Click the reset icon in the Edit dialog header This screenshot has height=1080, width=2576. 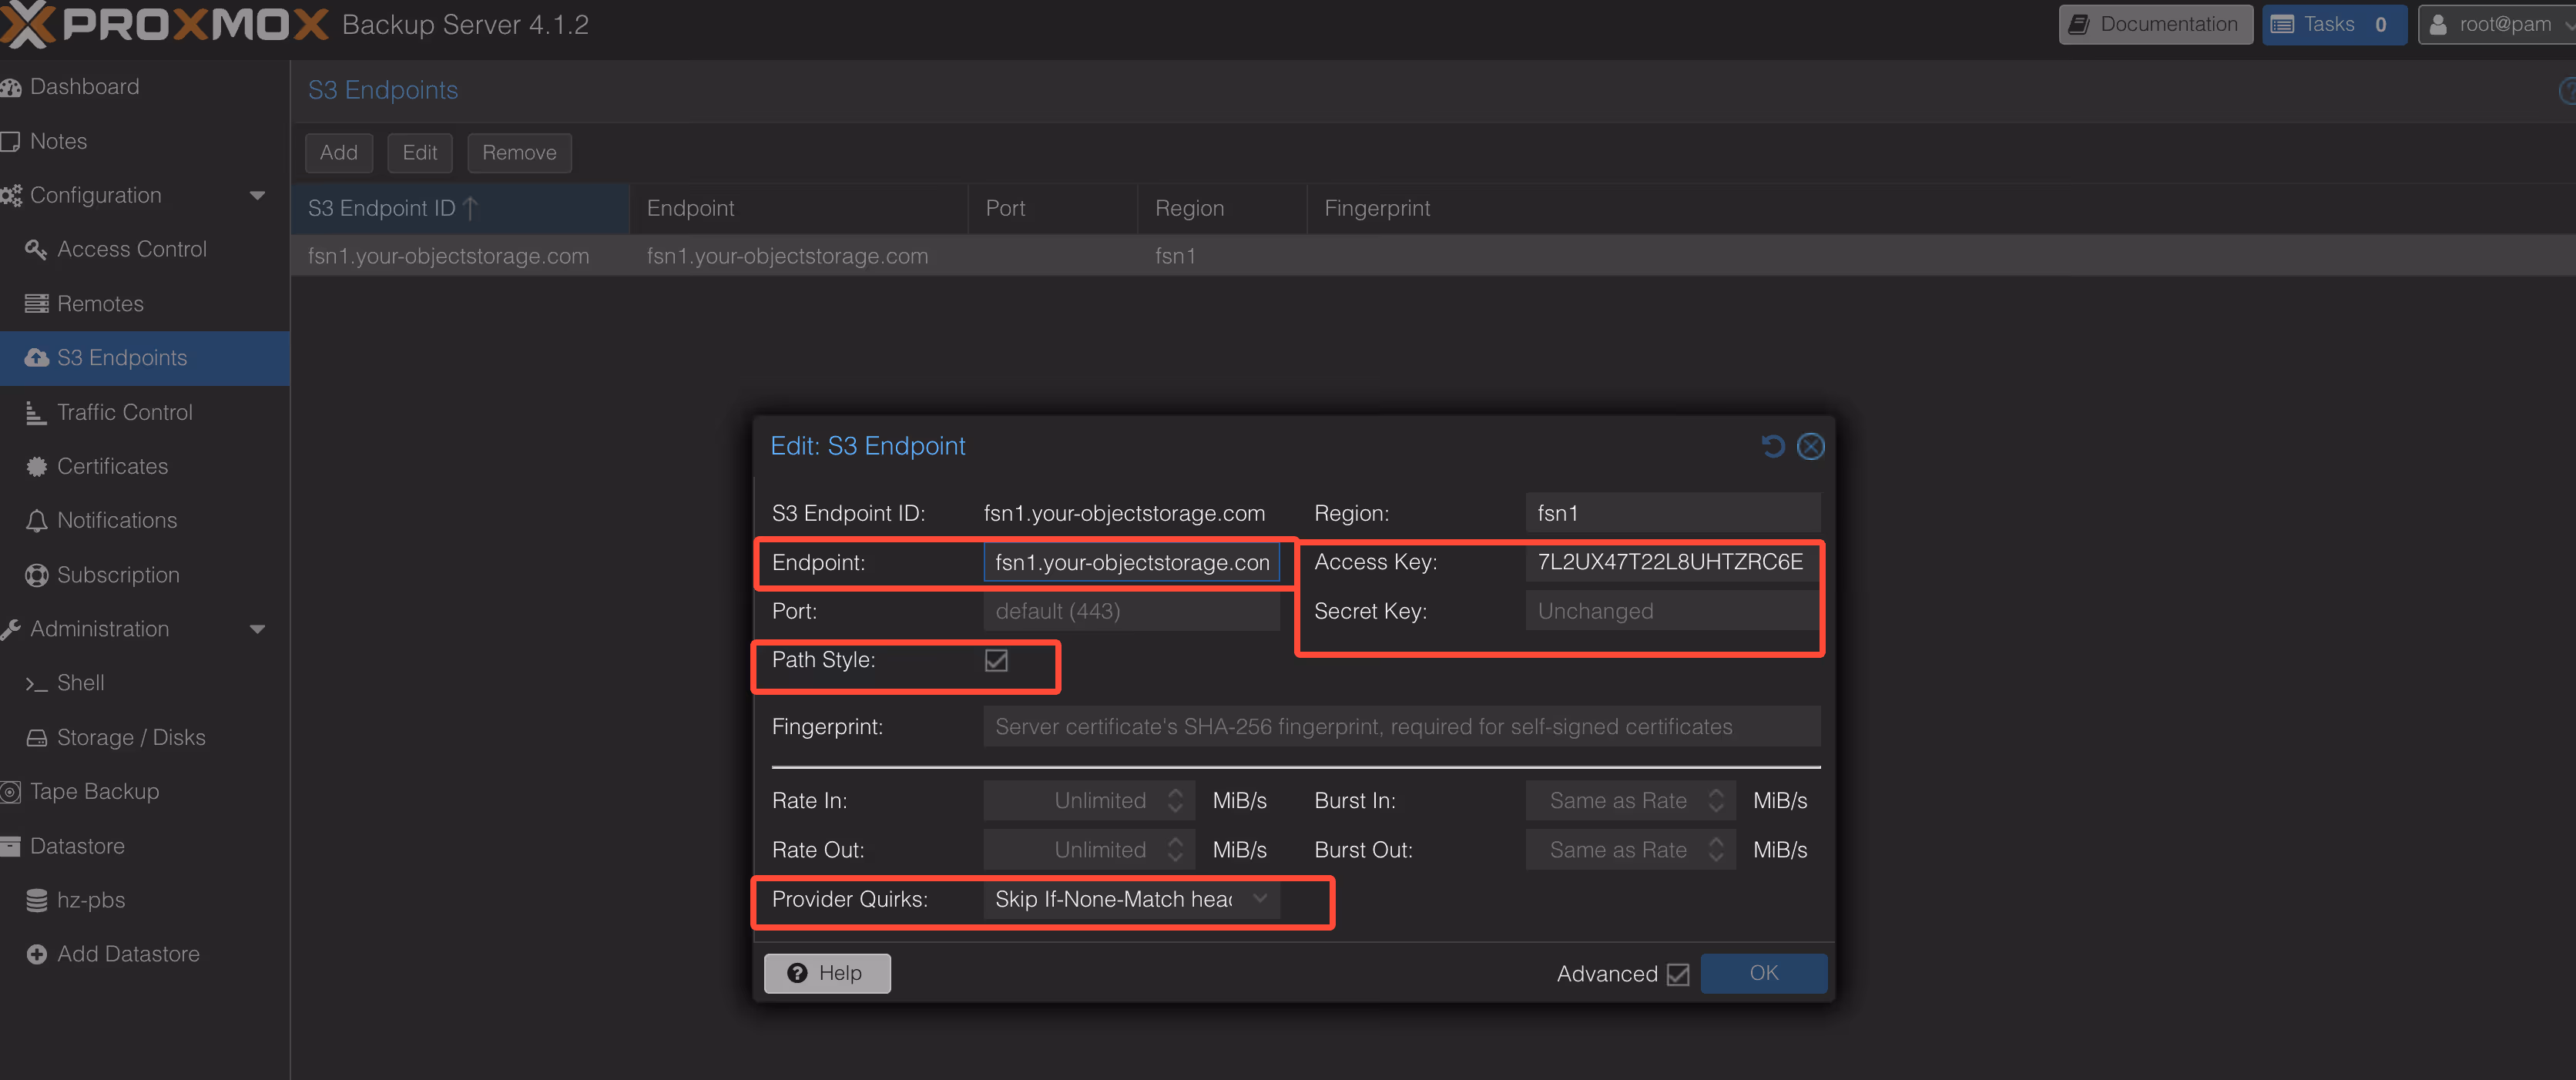pos(1773,446)
